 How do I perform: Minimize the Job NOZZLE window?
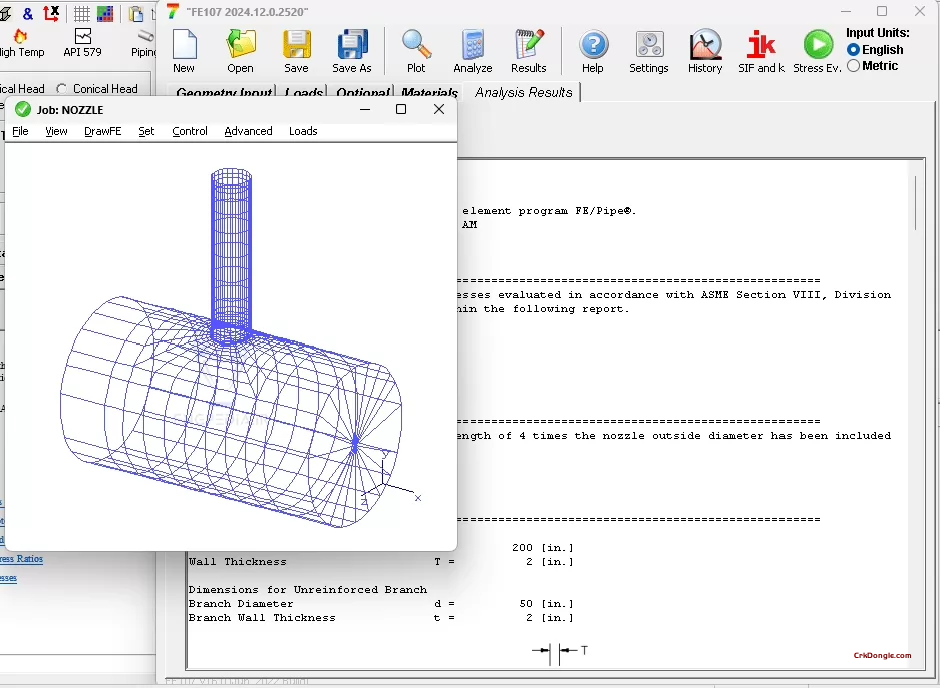(x=365, y=109)
